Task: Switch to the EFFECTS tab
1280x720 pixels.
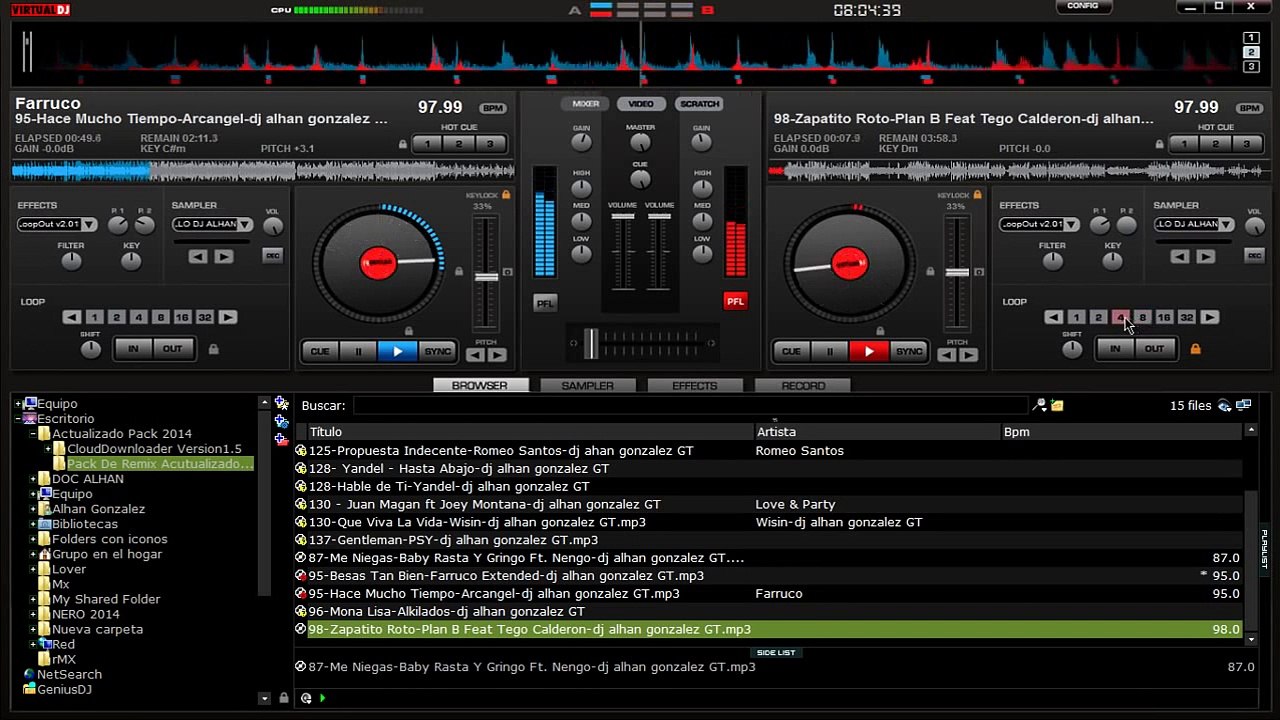Action: coord(695,385)
